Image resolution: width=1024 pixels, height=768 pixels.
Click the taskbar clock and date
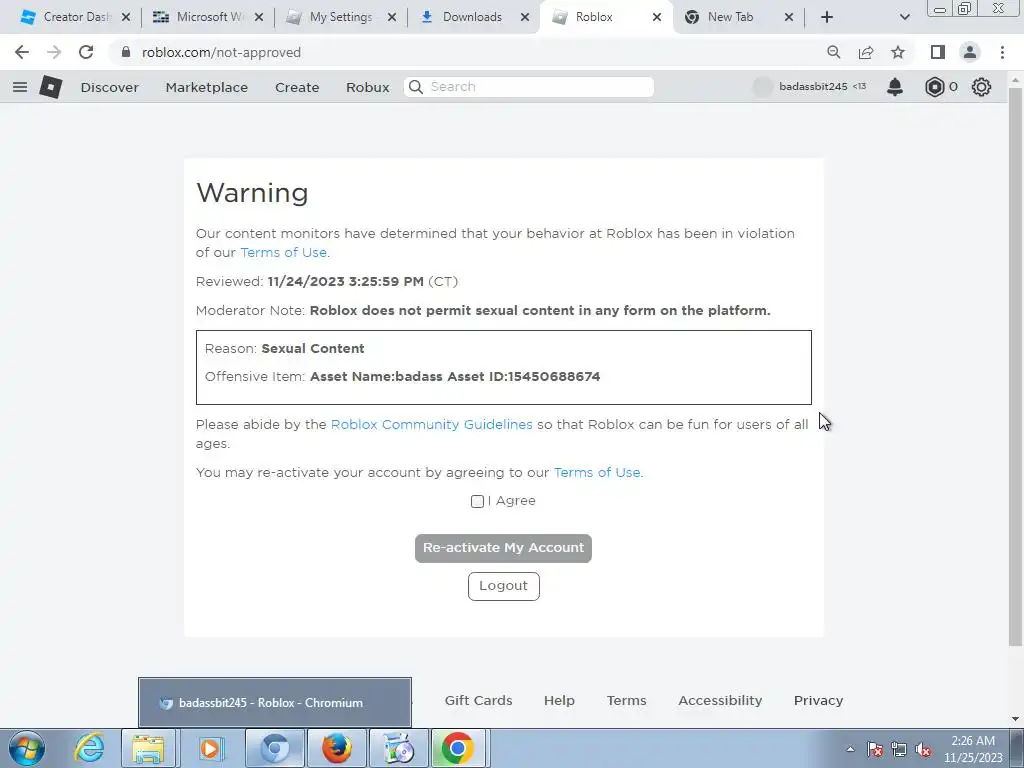[973, 749]
